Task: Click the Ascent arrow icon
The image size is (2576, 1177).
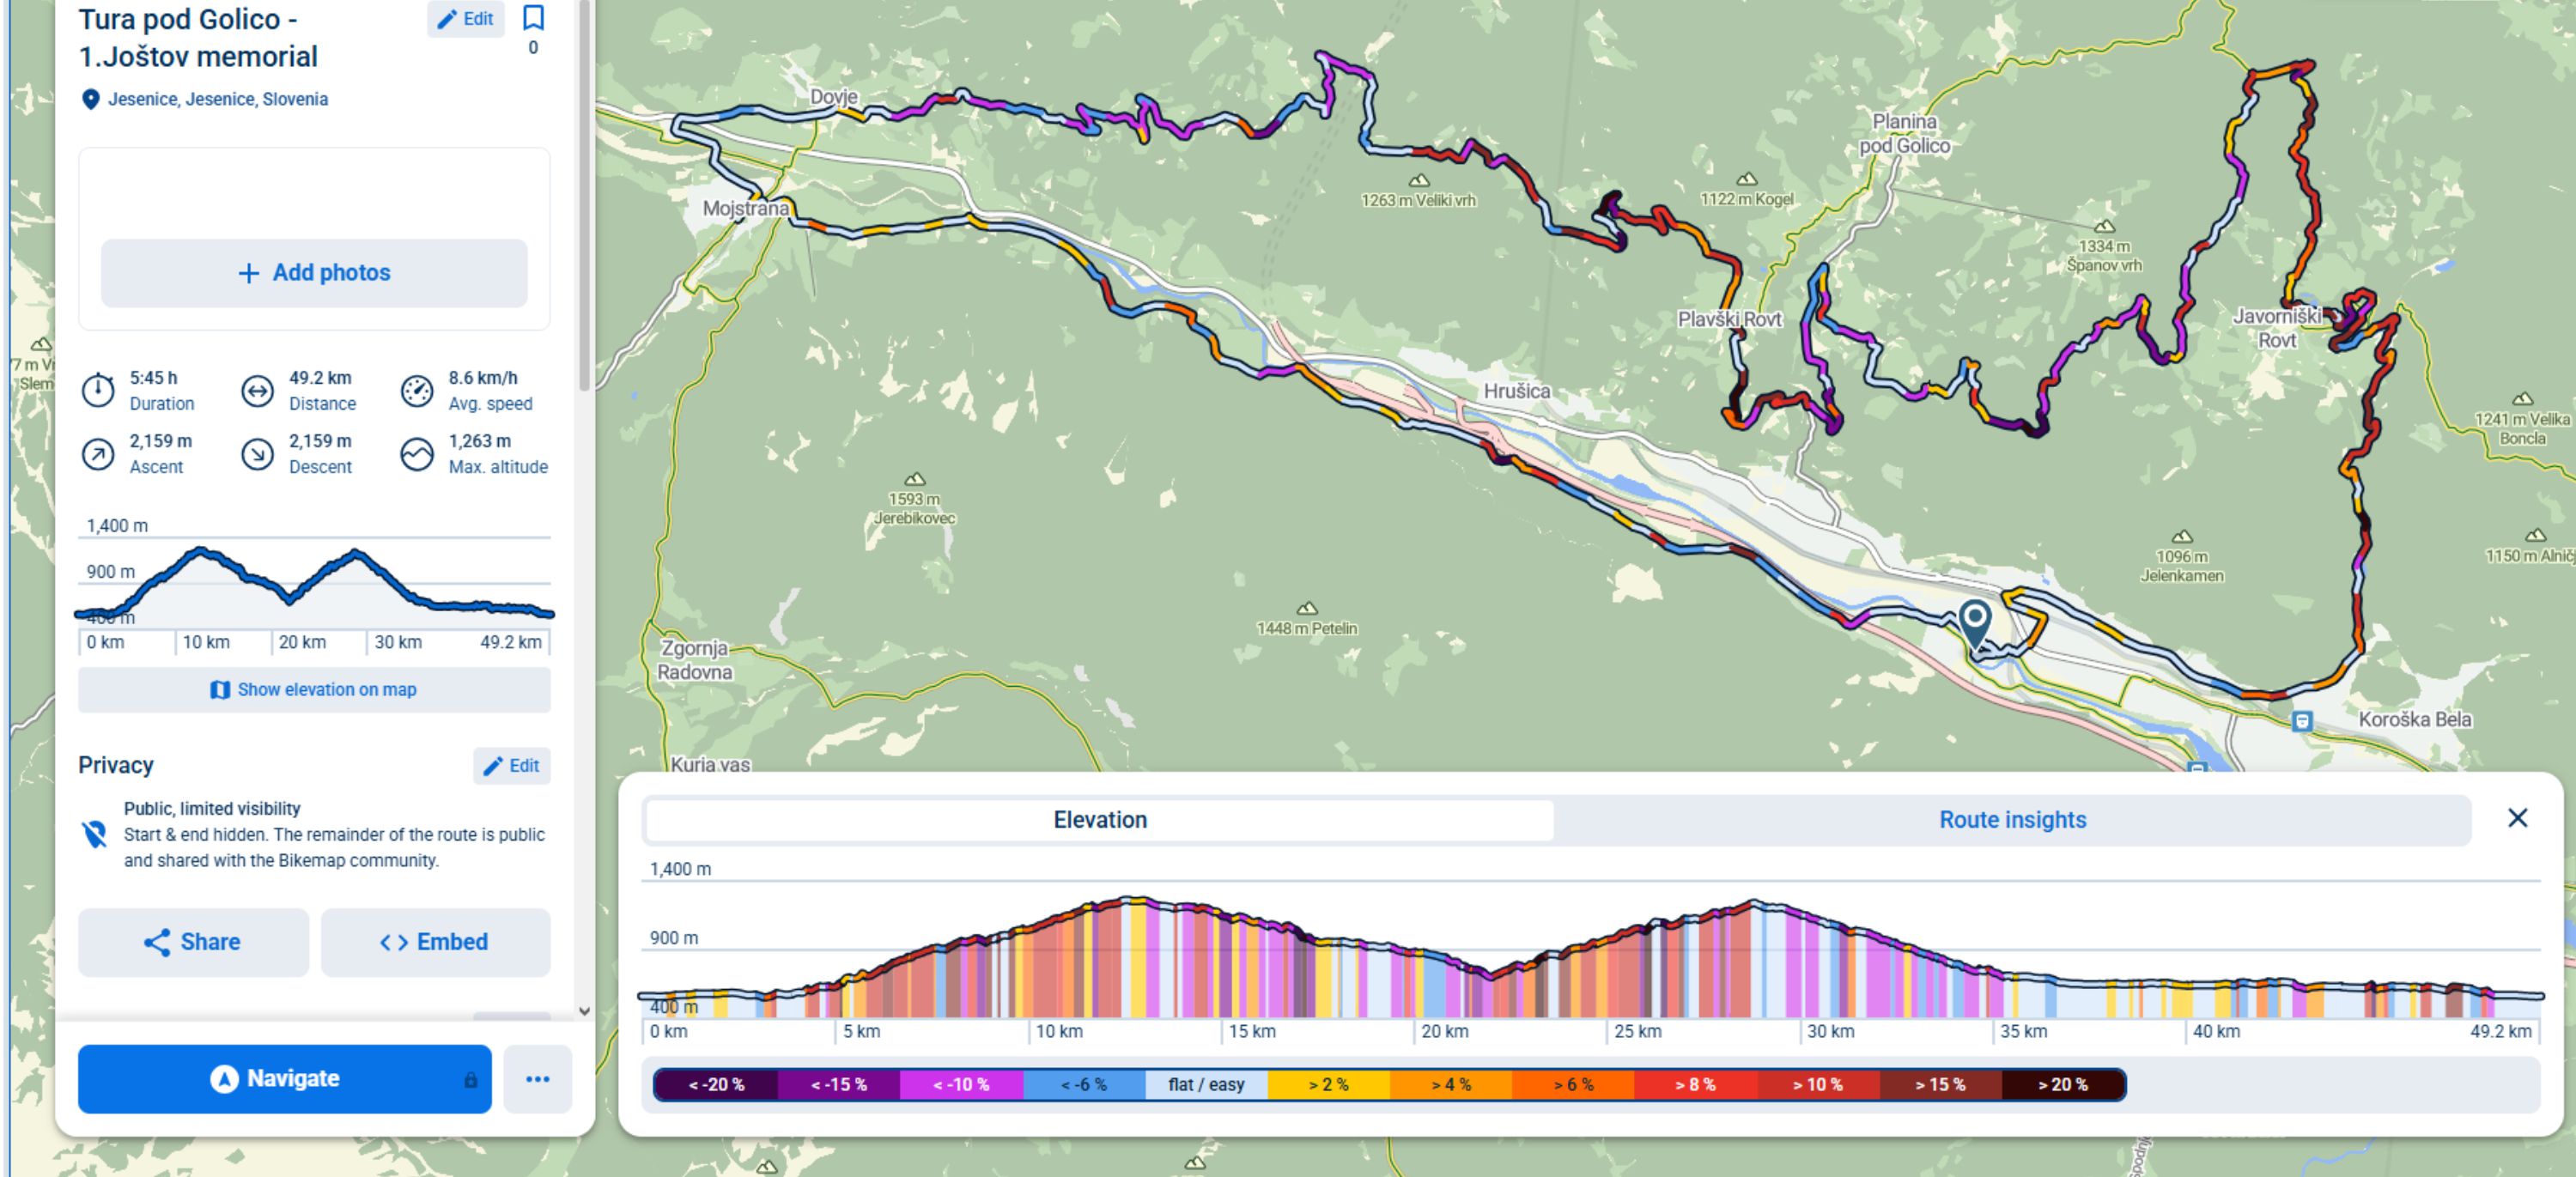Action: [x=98, y=454]
